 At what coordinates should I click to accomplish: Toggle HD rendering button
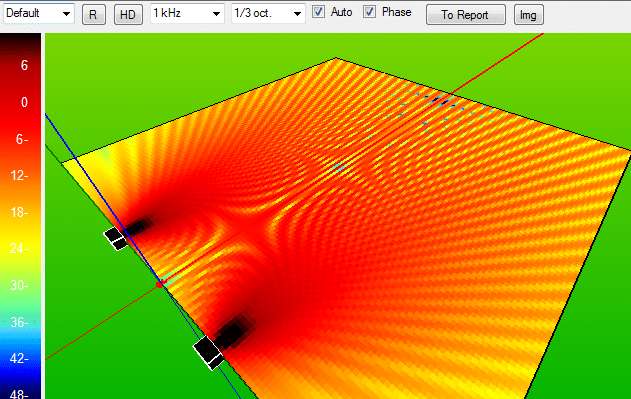click(x=128, y=15)
